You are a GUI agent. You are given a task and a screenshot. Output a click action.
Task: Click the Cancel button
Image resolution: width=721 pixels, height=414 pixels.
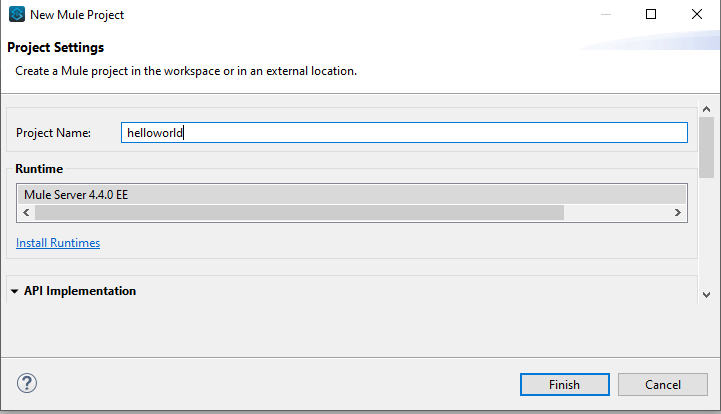click(x=662, y=384)
